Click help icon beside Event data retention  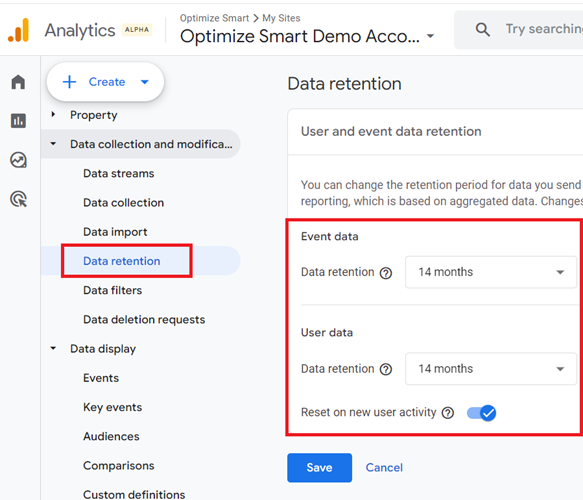386,273
